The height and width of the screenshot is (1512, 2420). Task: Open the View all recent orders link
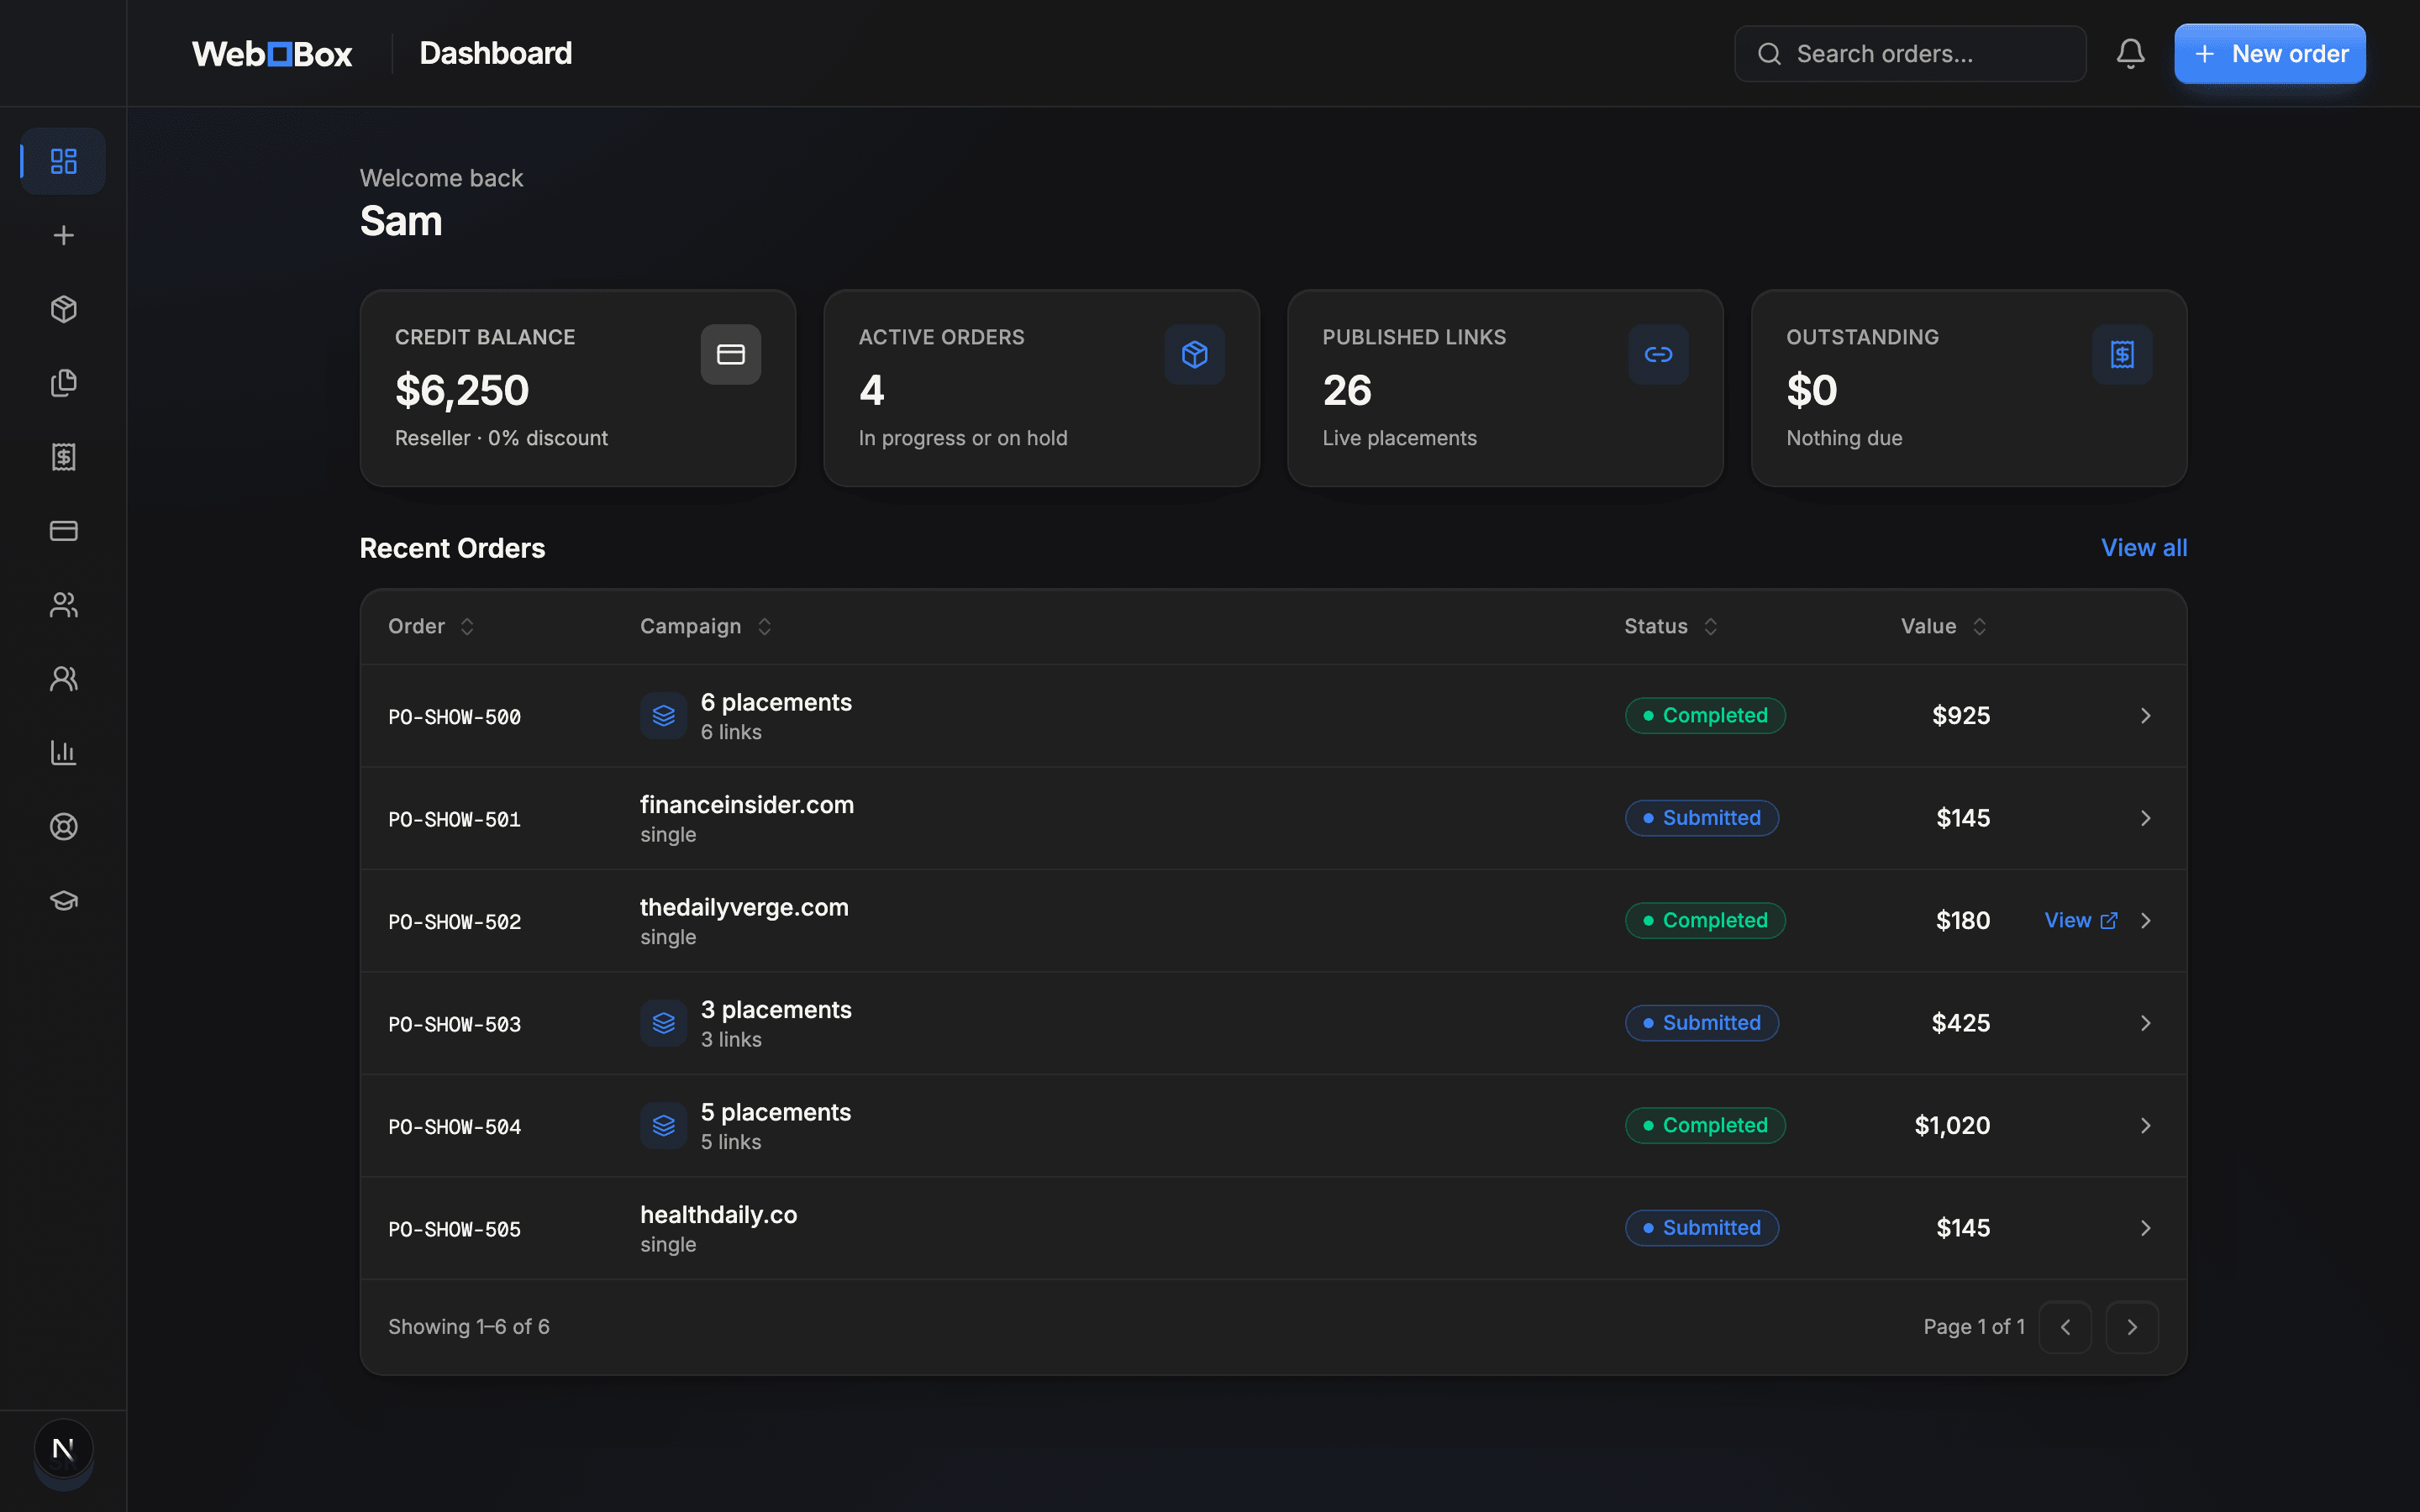2143,548
